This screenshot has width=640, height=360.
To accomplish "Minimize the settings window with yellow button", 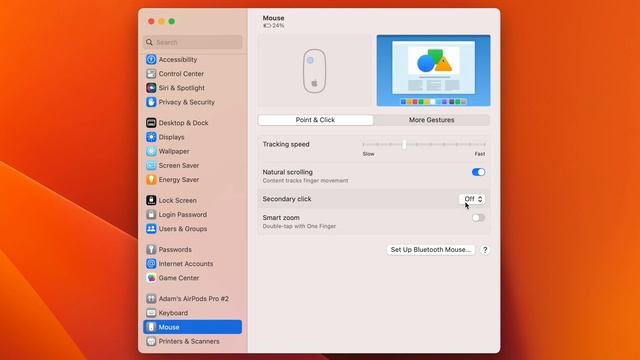I will pyautogui.click(x=162, y=21).
